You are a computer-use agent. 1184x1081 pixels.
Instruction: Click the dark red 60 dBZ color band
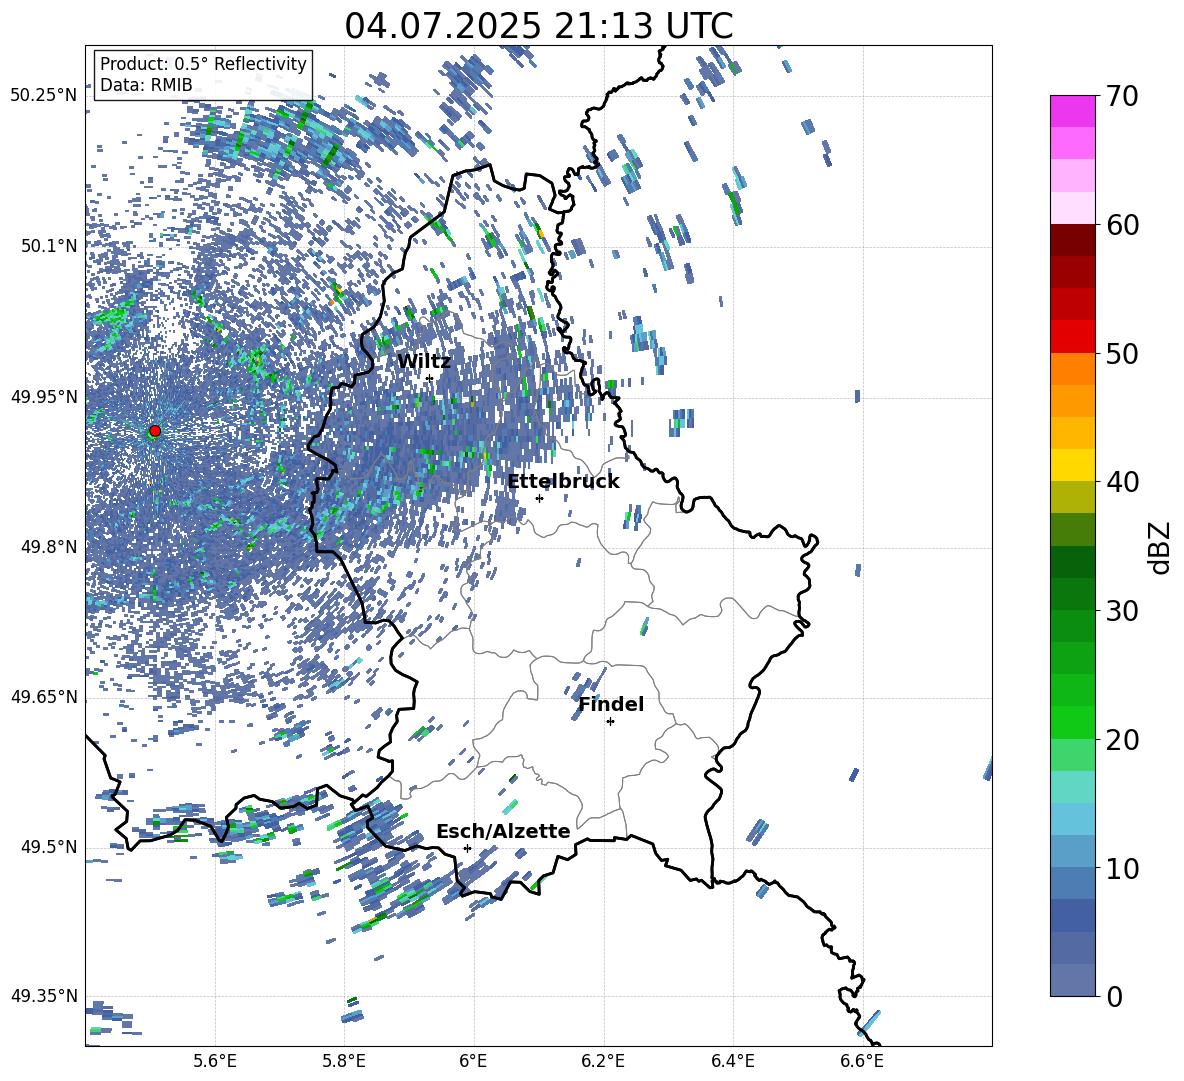1072,240
